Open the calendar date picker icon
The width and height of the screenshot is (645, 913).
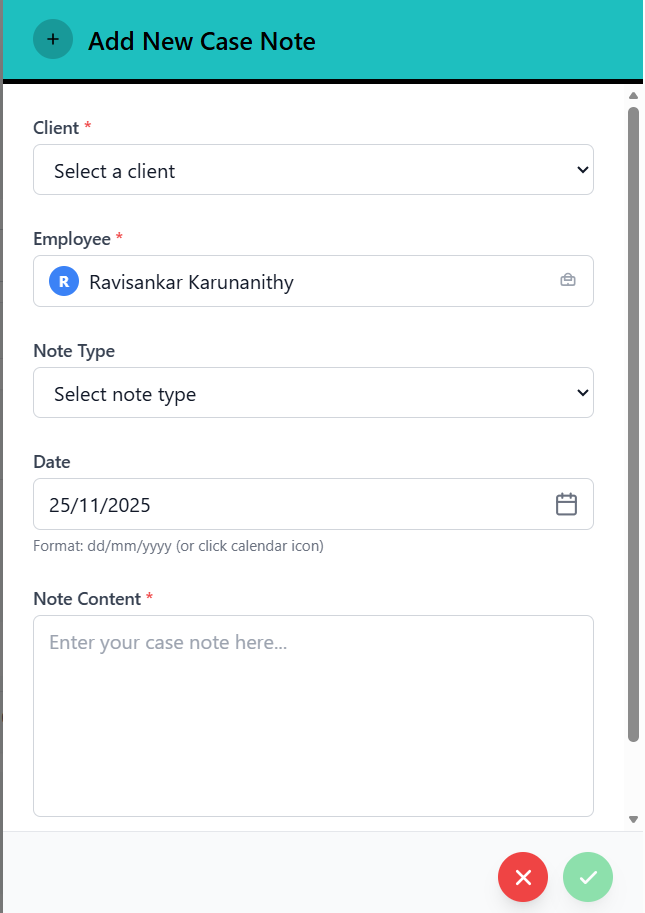coord(566,504)
